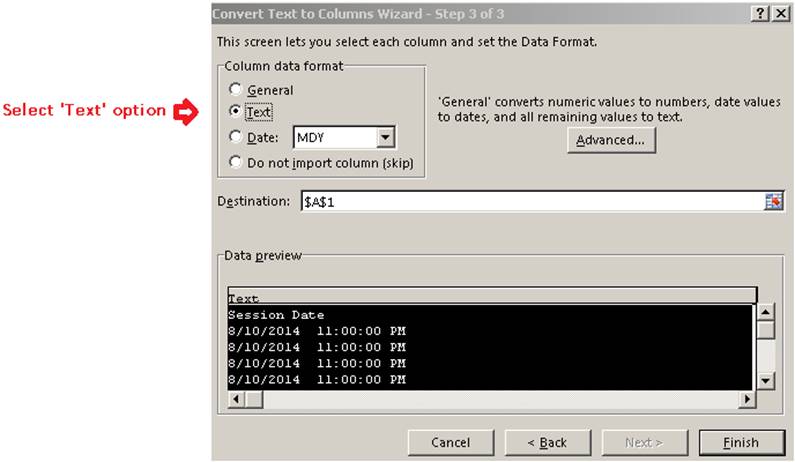Click the Session Date row in preview

point(277,315)
